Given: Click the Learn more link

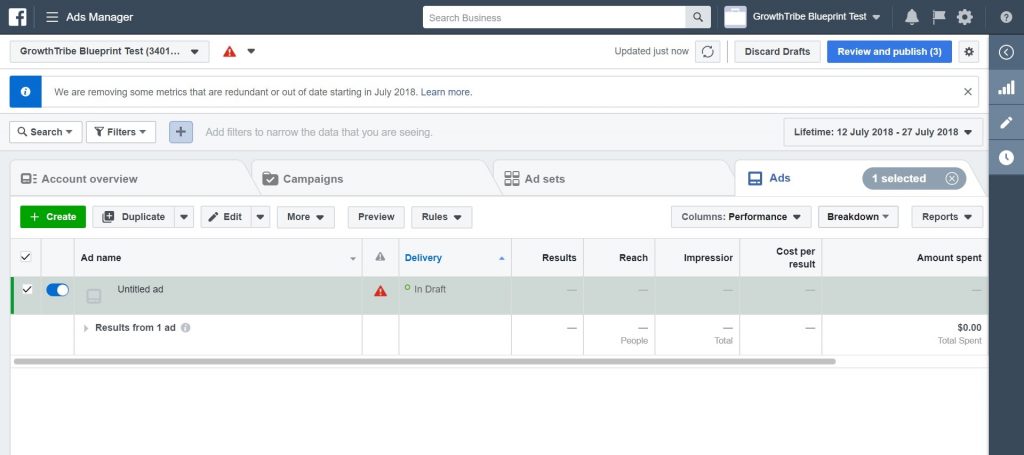Looking at the screenshot, I should click(x=446, y=92).
